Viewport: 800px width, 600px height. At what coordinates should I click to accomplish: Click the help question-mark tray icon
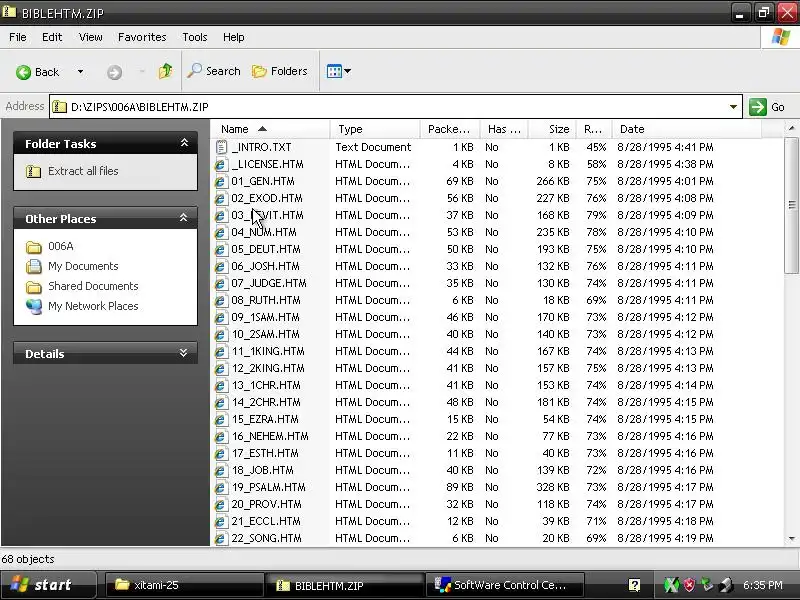tap(635, 585)
